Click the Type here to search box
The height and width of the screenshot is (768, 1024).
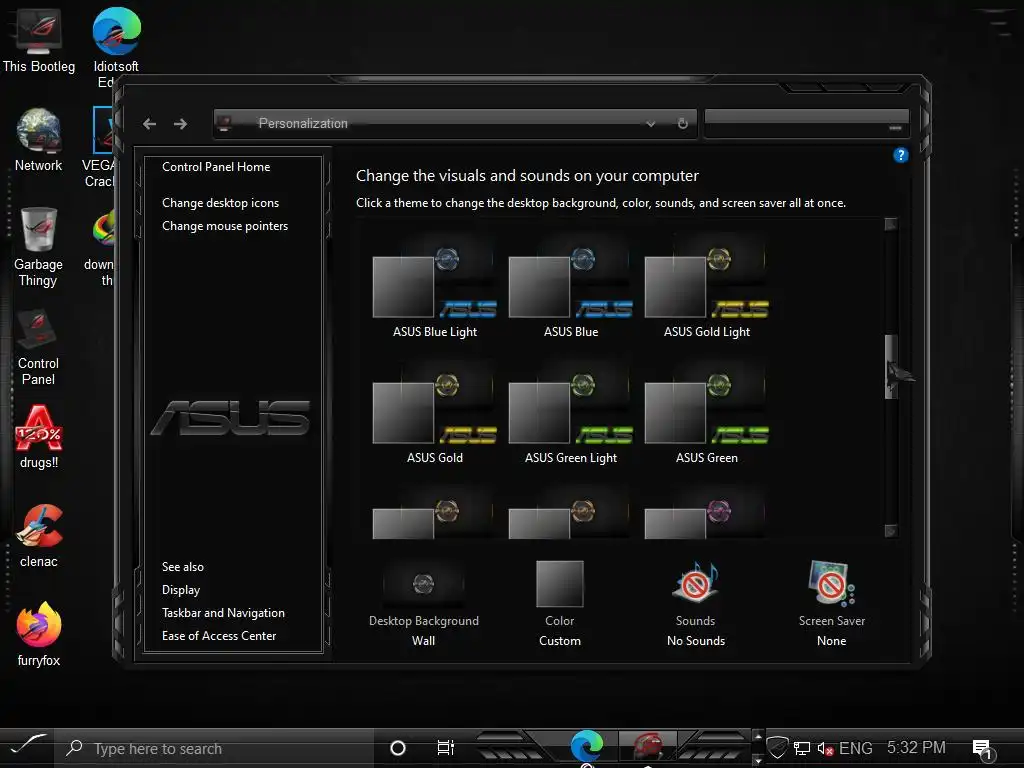pos(216,748)
